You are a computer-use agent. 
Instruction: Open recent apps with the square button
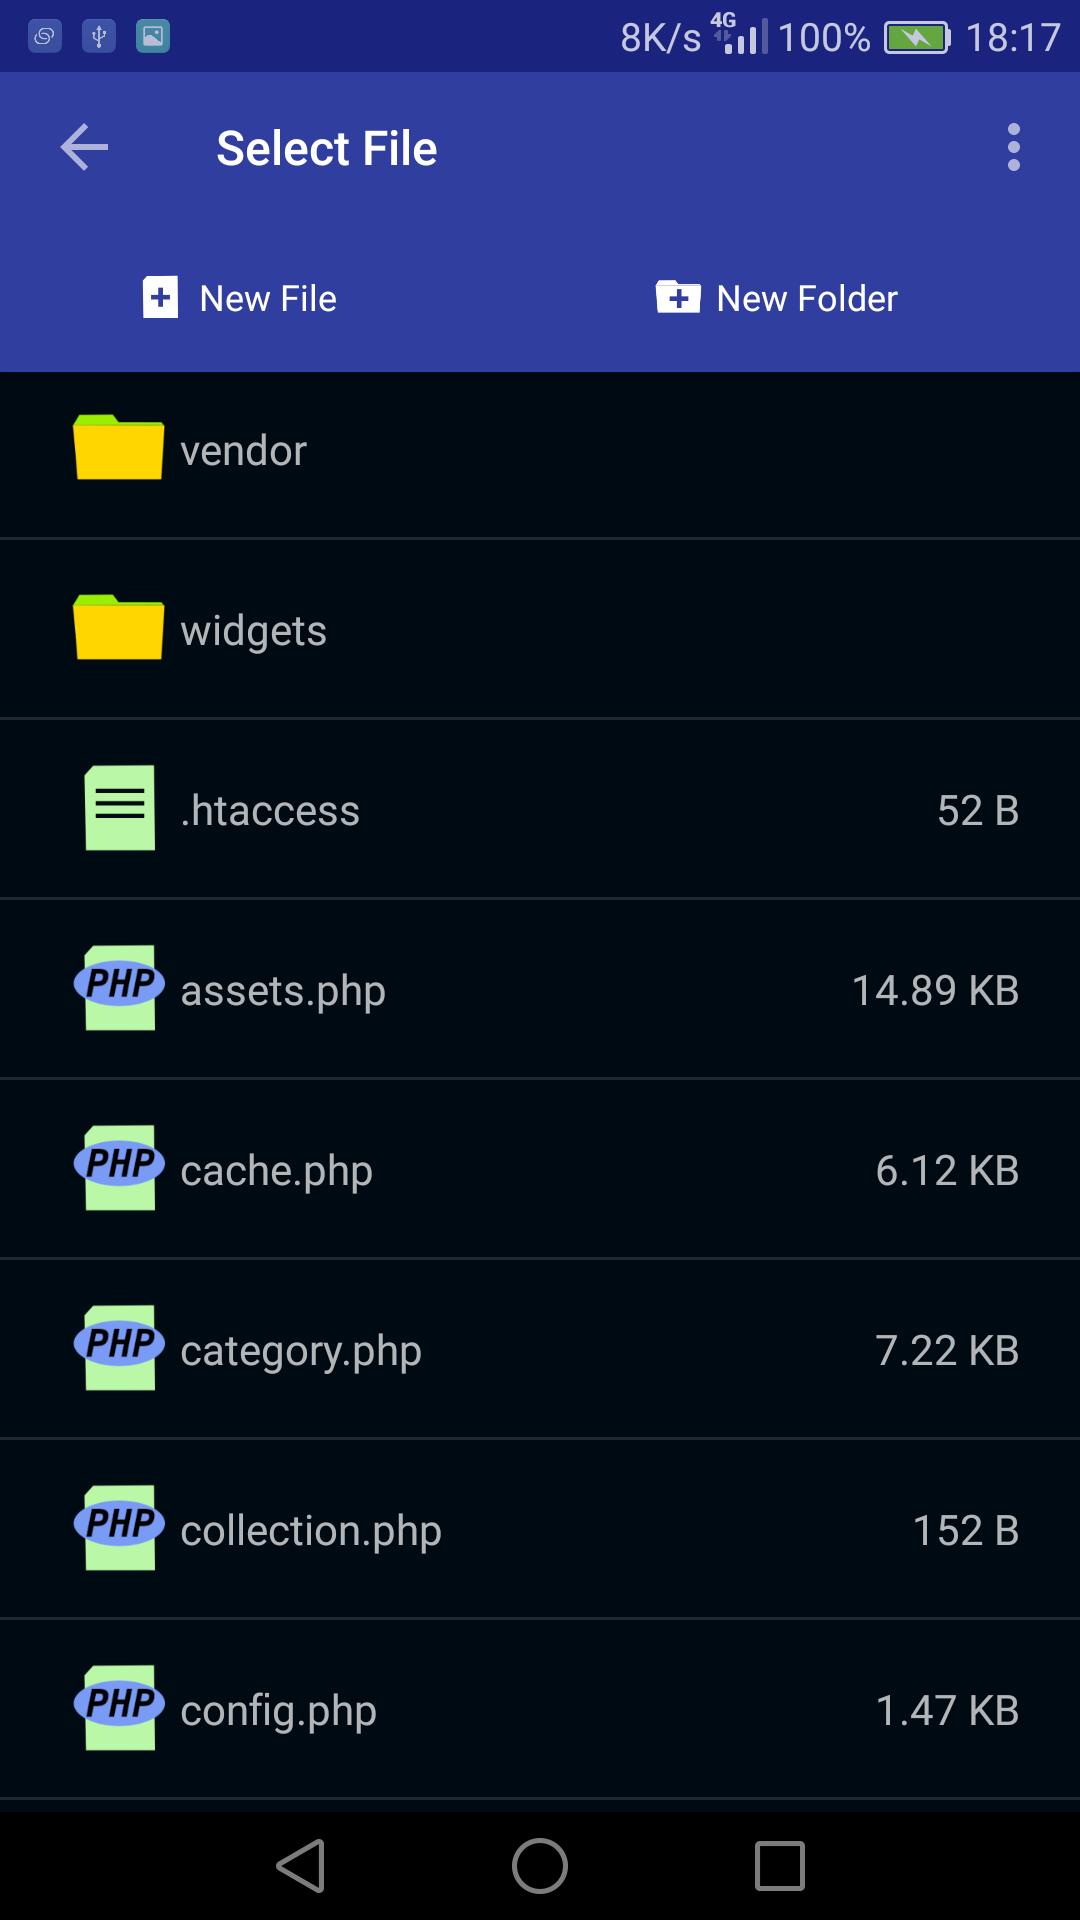[x=780, y=1866]
